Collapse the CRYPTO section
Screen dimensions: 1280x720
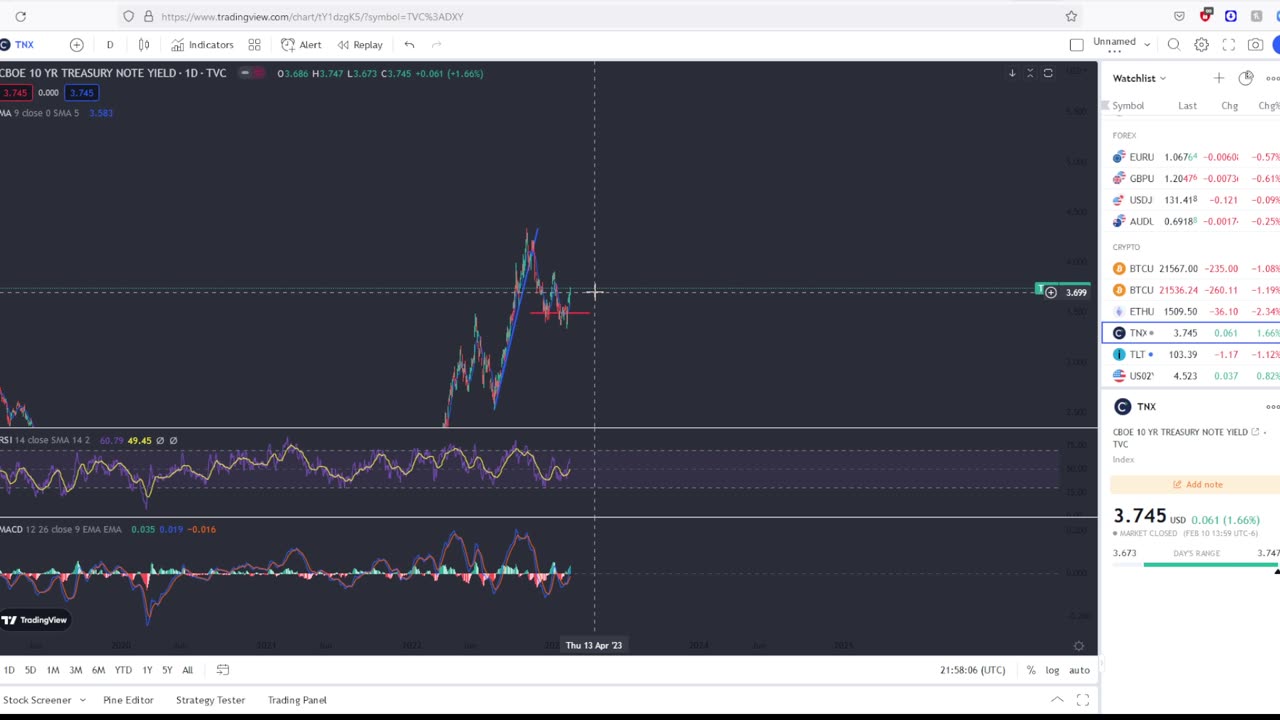point(1126,247)
